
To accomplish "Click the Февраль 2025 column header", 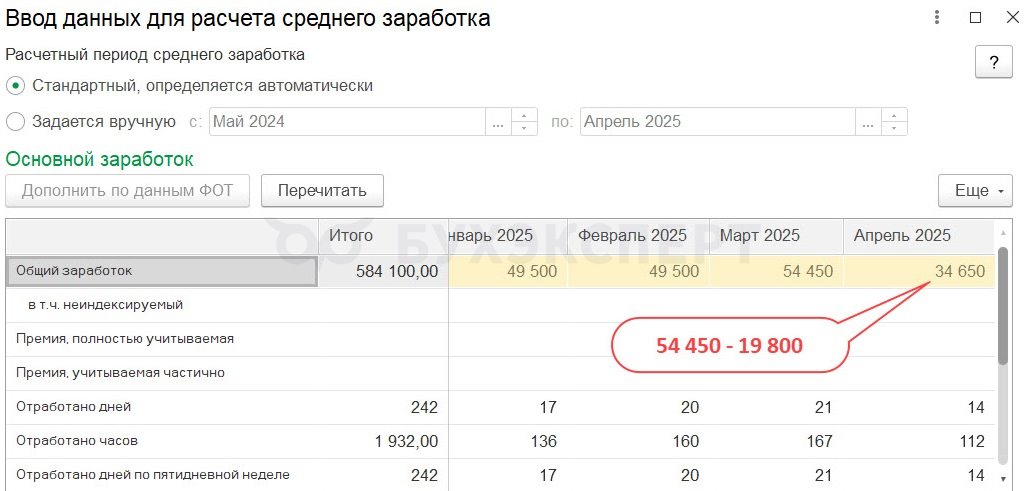I will (638, 236).
